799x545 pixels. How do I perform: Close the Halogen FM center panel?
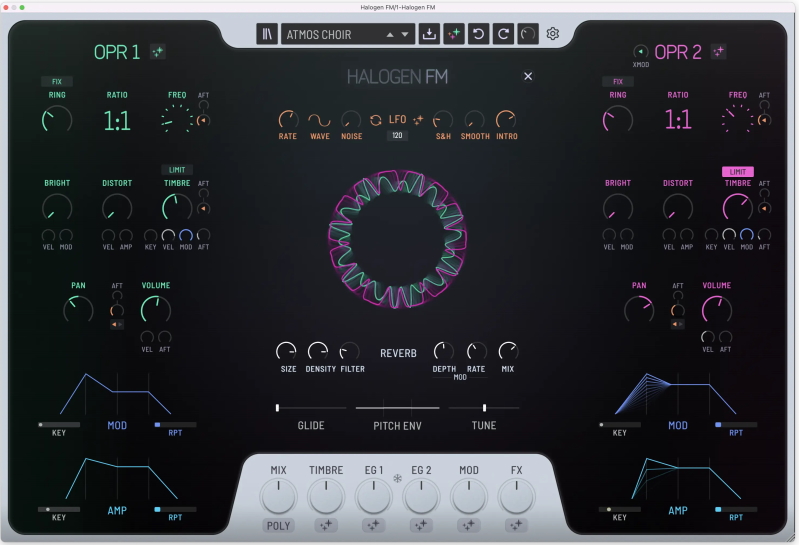coord(528,76)
